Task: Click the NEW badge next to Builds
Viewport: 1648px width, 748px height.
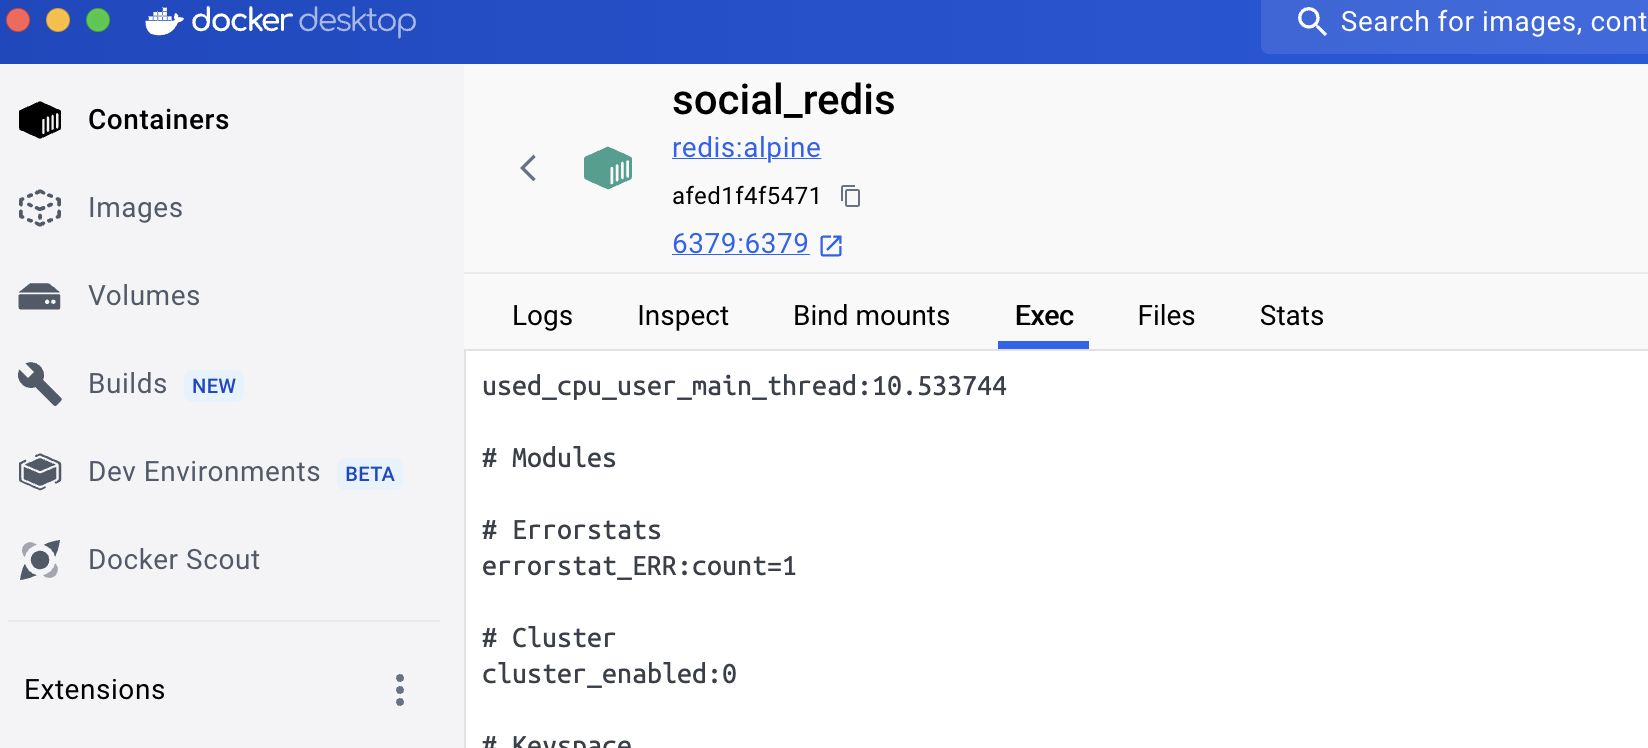Action: click(214, 386)
